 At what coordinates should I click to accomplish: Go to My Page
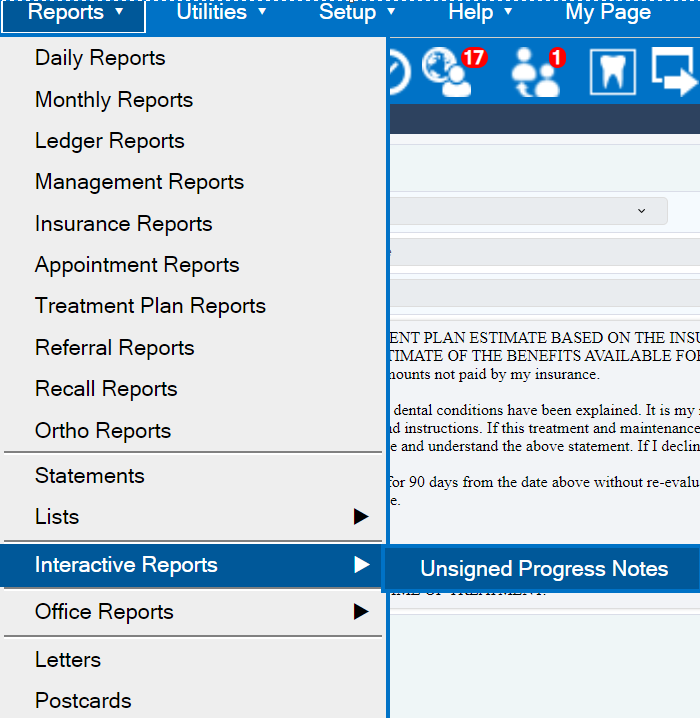[608, 12]
